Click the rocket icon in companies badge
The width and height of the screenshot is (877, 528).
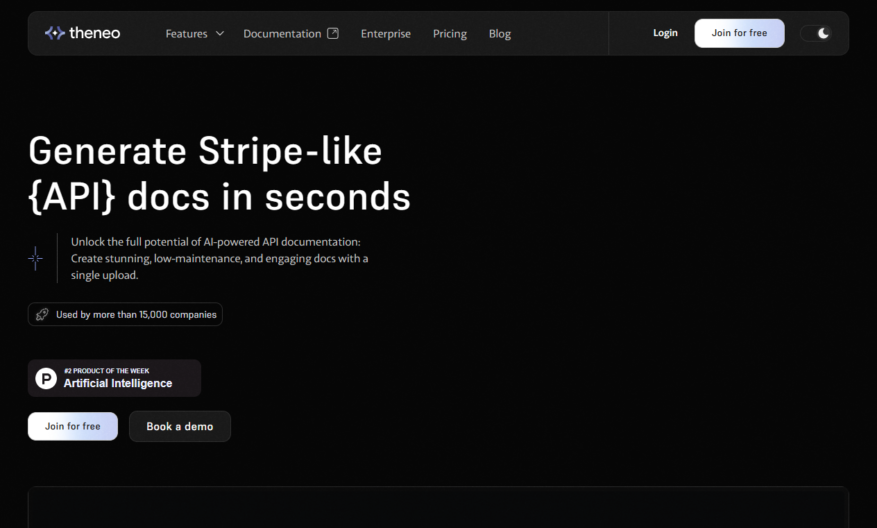coord(42,314)
